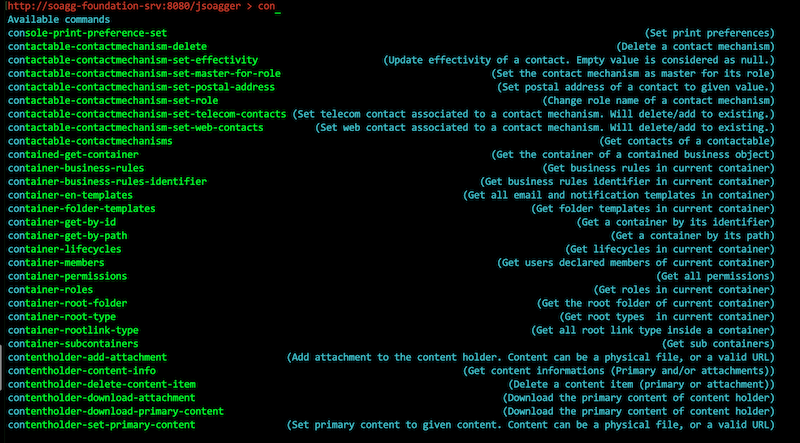
Task: Select the contactable-contactmechanism-set-postal-address line
Action: [141, 87]
